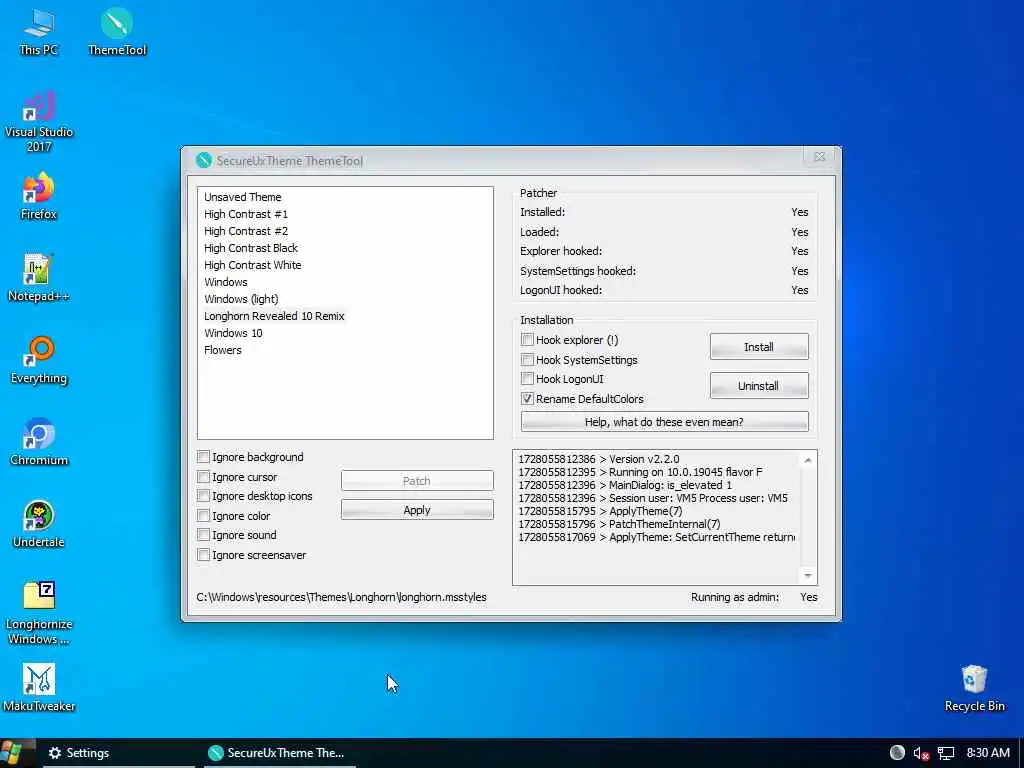Select the Windows (light) theme

[241, 298]
